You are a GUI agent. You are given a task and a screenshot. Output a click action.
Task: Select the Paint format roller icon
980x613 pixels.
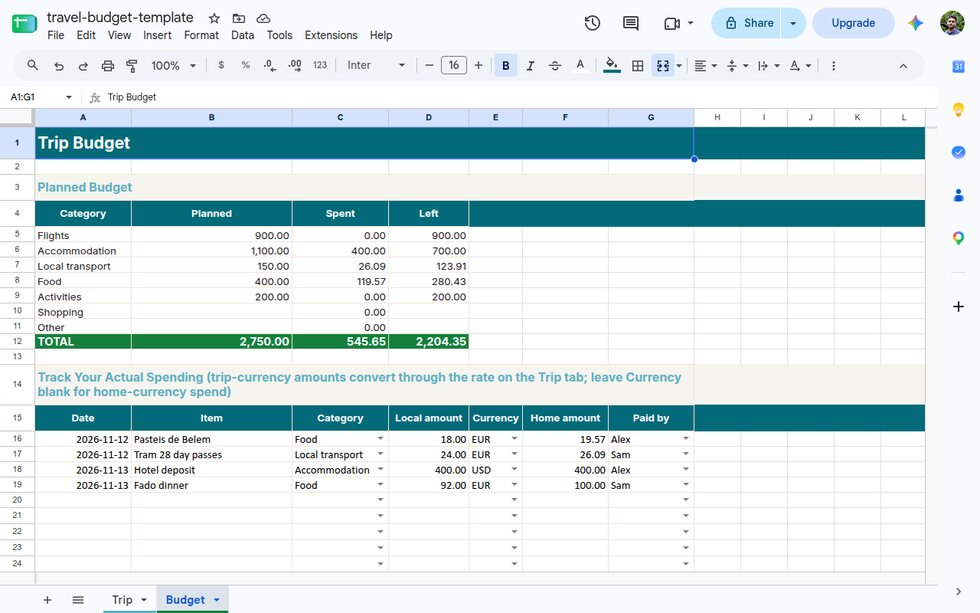(x=132, y=66)
